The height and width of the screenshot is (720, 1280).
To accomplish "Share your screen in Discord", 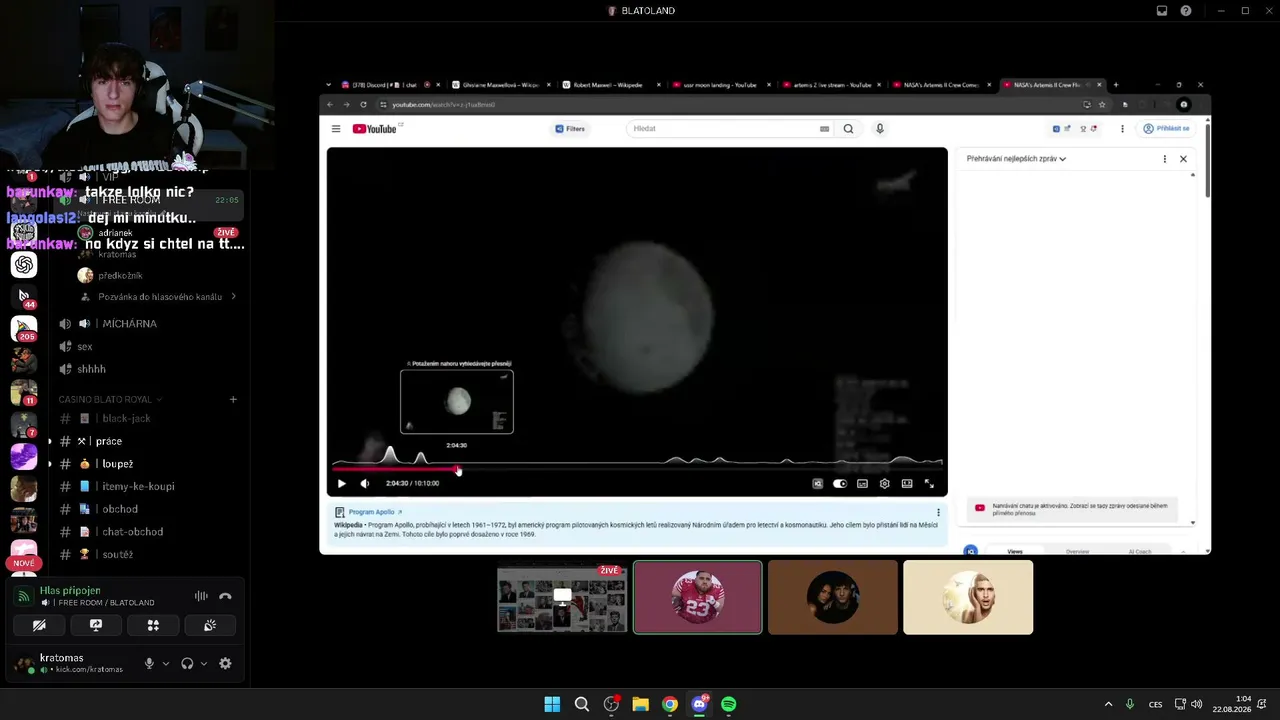I will [x=96, y=625].
